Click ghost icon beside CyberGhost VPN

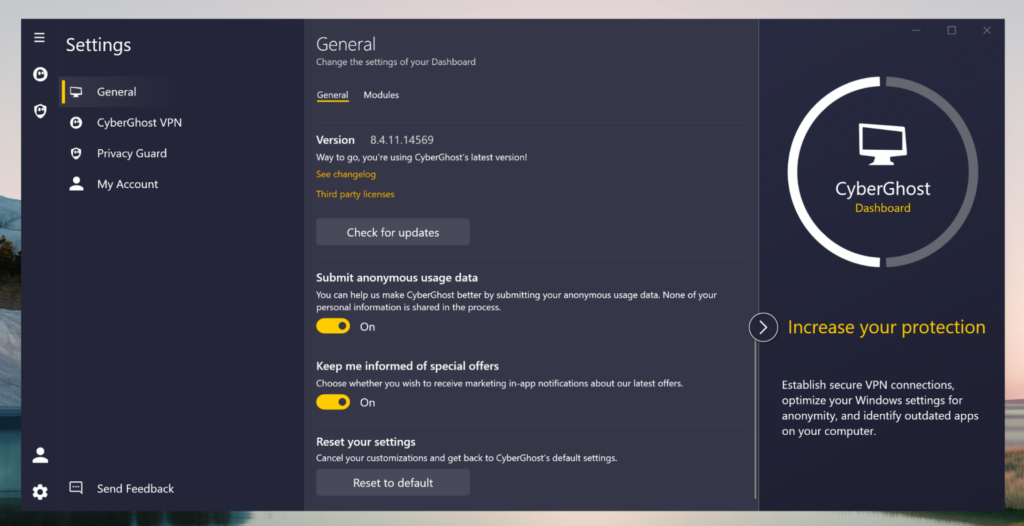point(76,123)
